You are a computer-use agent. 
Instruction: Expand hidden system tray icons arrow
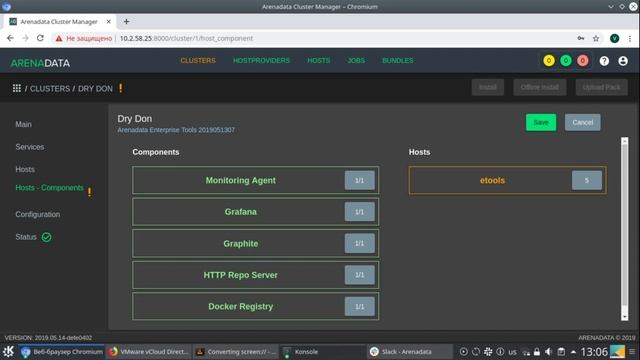(573, 352)
